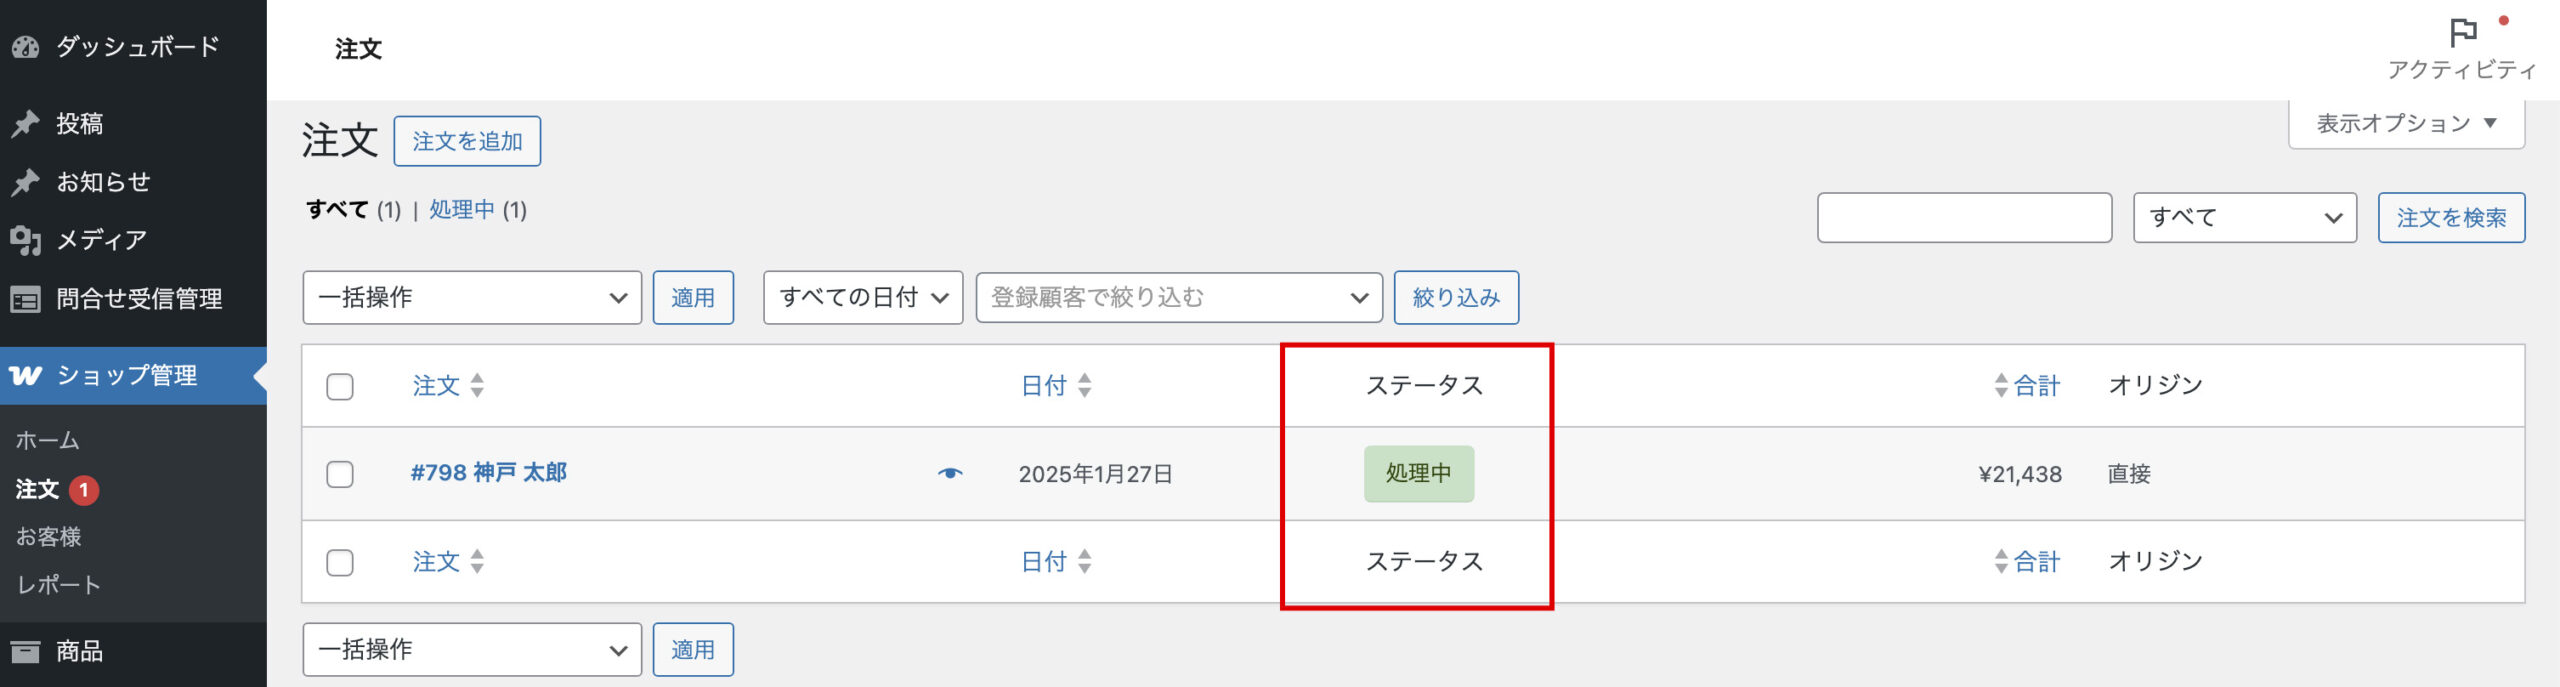Viewport: 2560px width, 687px height.
Task: Open the top 一括操作 bulk actions dropdown
Action: click(x=472, y=298)
